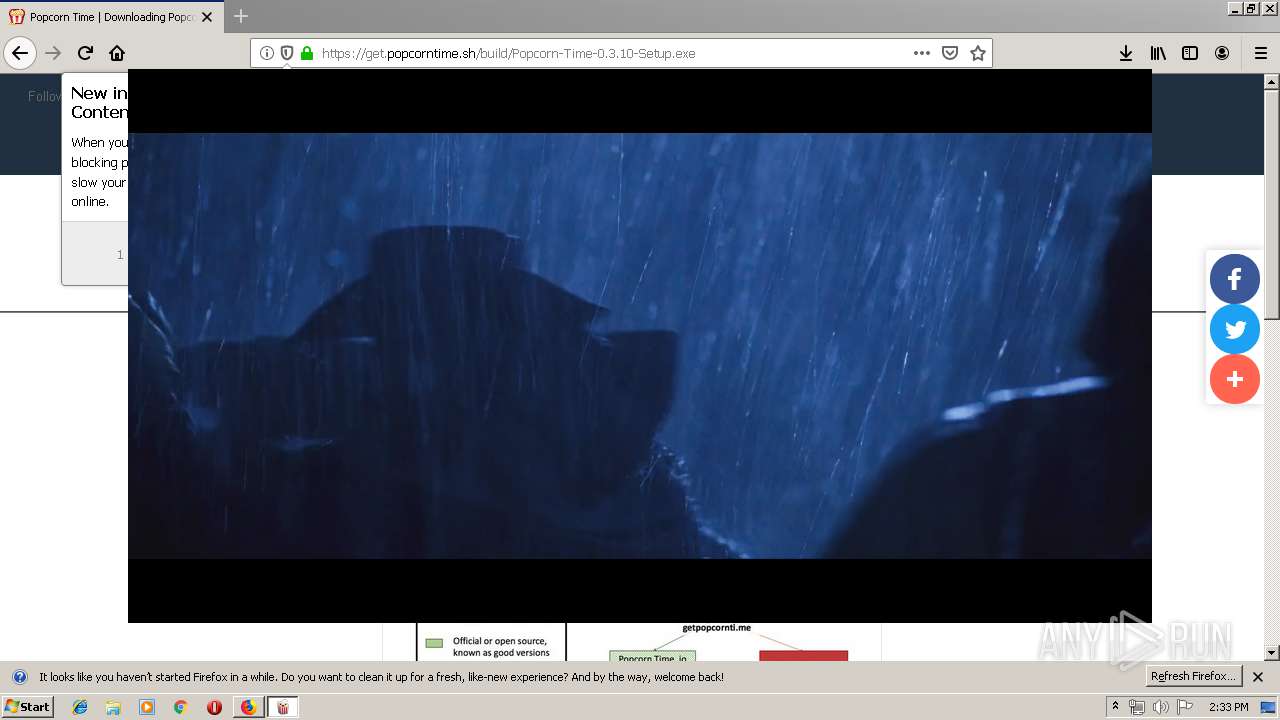View the secure connection padlock details
Image resolution: width=1280 pixels, height=720 pixels.
pos(307,53)
